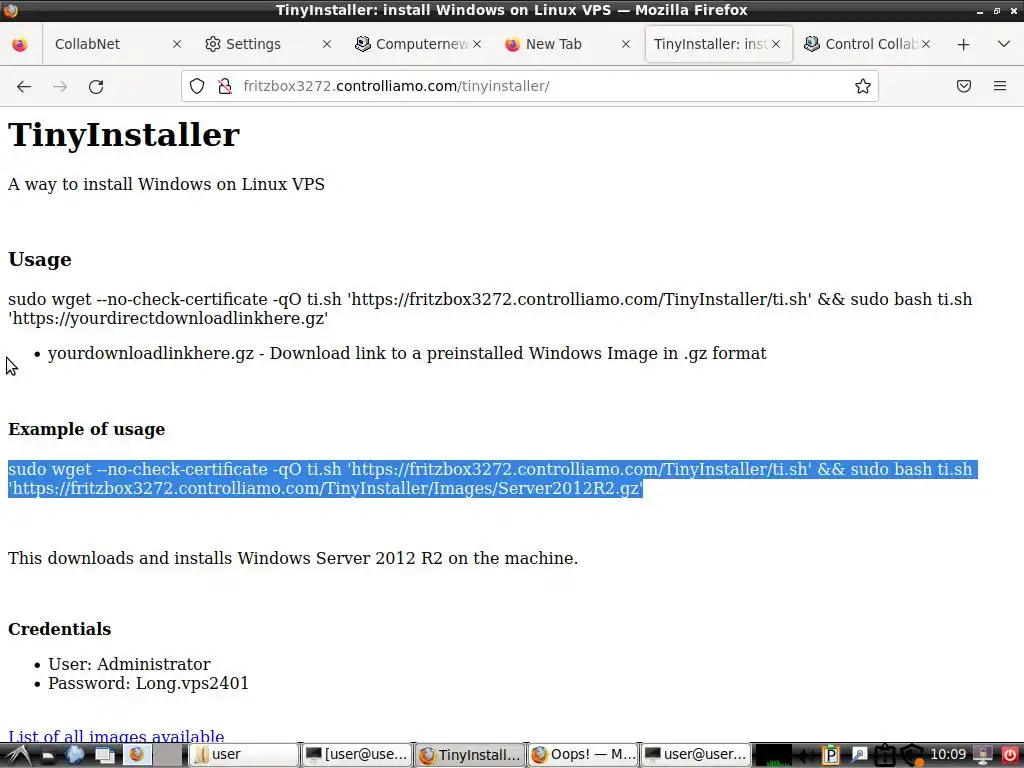Expand the list all tabs chevron
The width and height of the screenshot is (1024, 768).
pos(1004,44)
